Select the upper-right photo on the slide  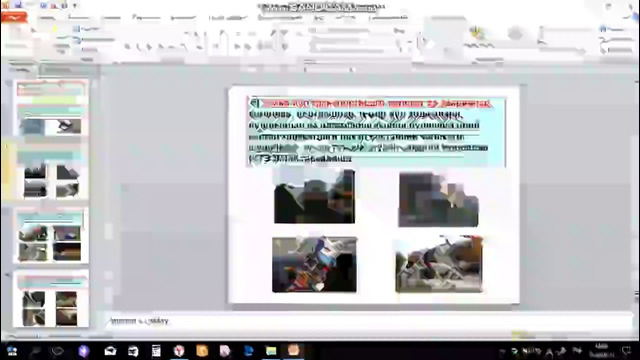click(438, 199)
